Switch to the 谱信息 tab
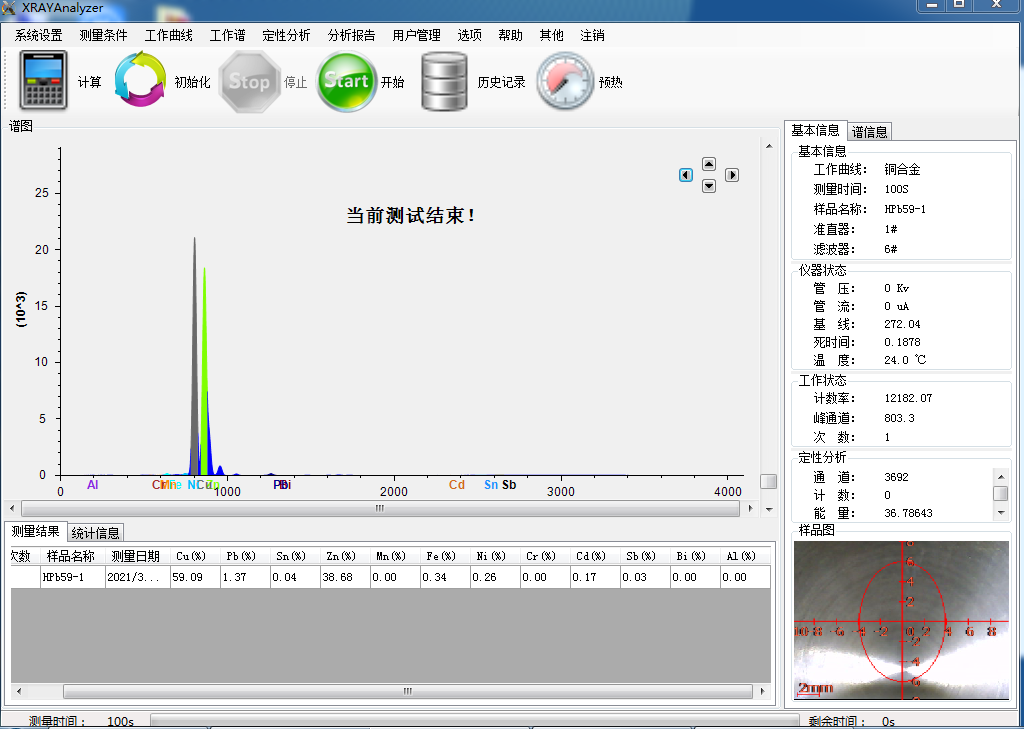The width and height of the screenshot is (1024, 729). [869, 132]
